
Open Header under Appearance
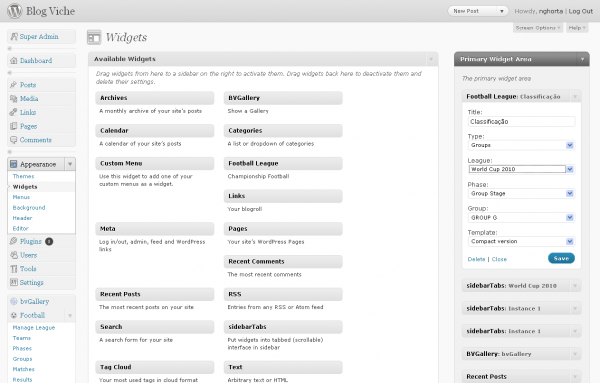click(x=22, y=218)
